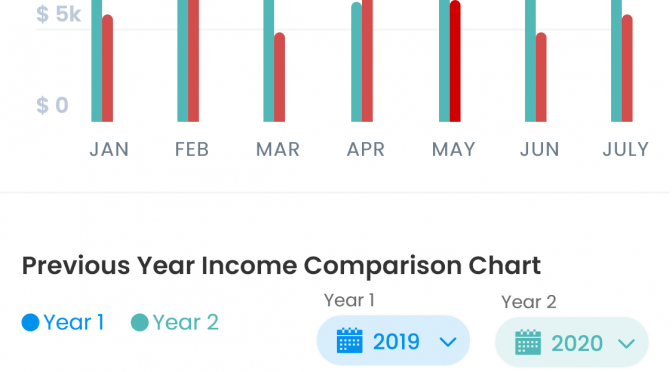Image resolution: width=672 pixels, height=372 pixels.
Task: Toggle the Year 1 legend series
Action: [63, 322]
